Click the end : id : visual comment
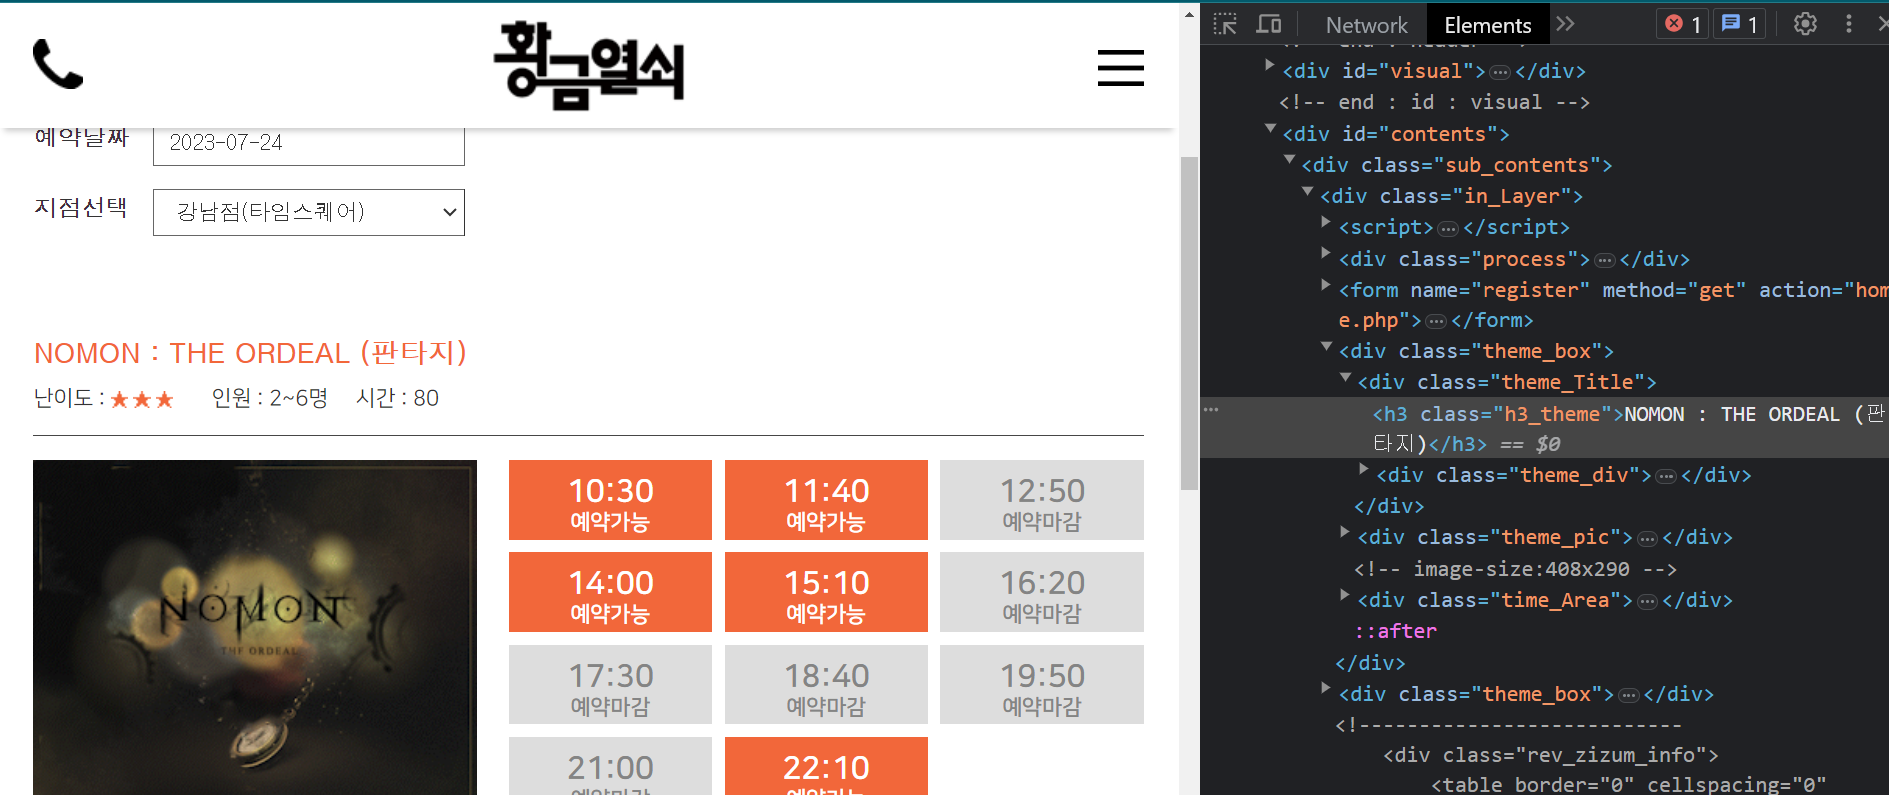Screen dimensions: 1889x795 point(1434,102)
